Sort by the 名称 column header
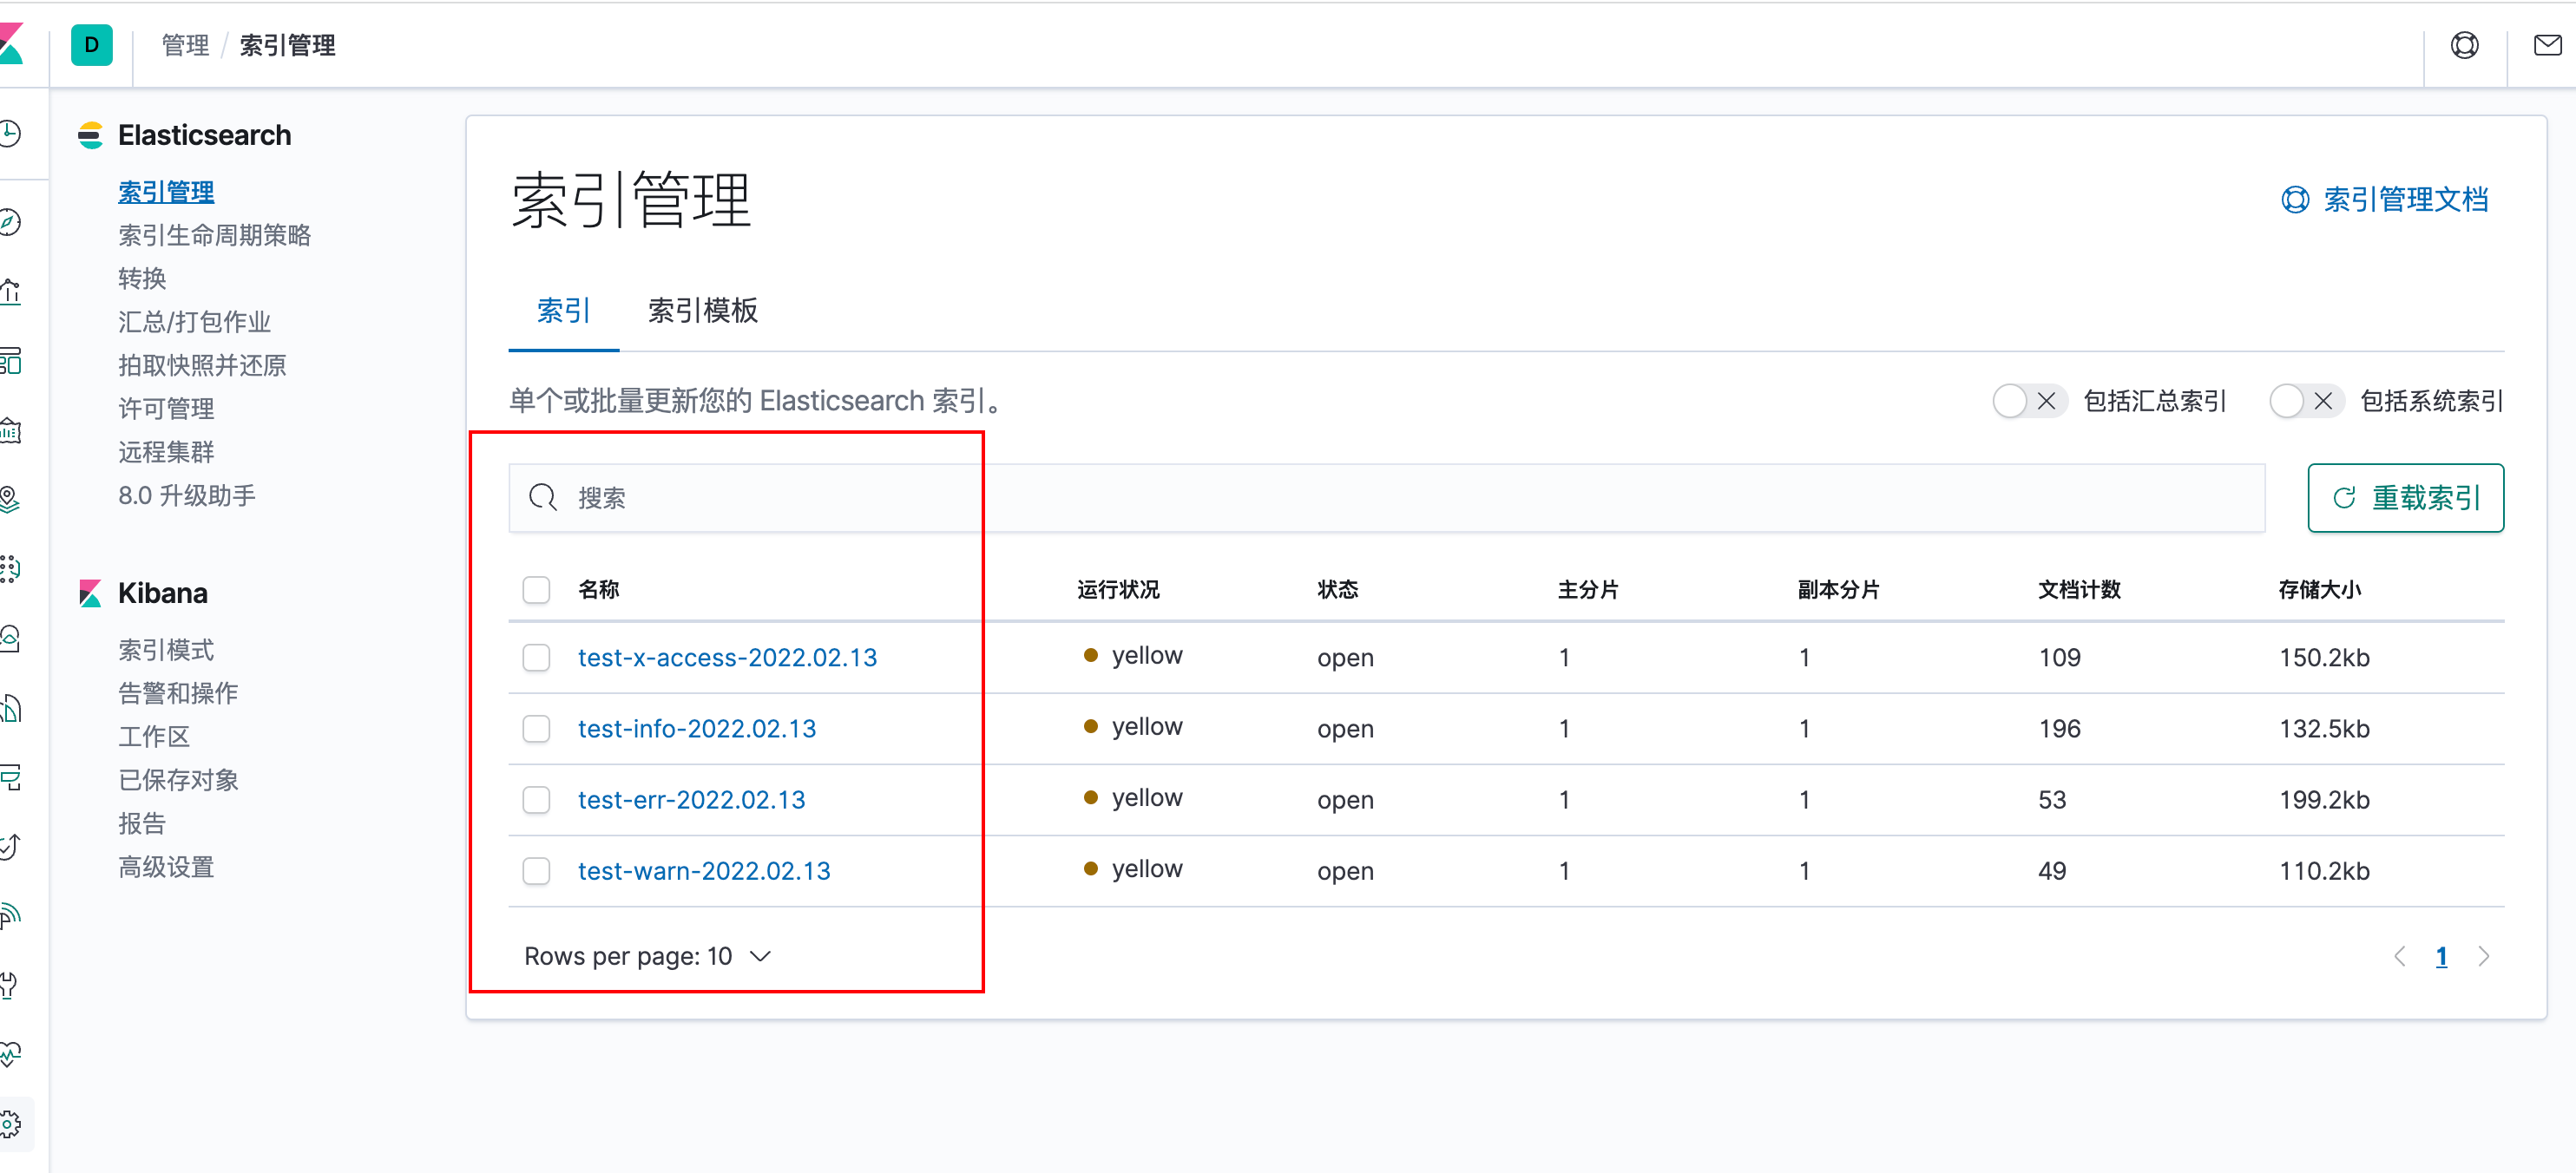This screenshot has width=2576, height=1173. click(599, 590)
